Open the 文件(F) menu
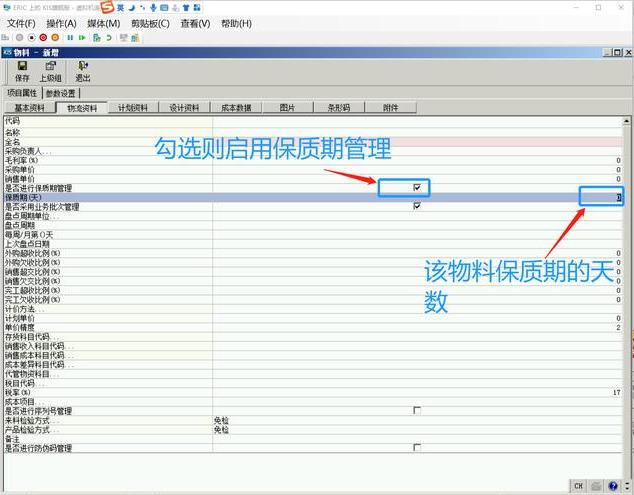 (21, 23)
